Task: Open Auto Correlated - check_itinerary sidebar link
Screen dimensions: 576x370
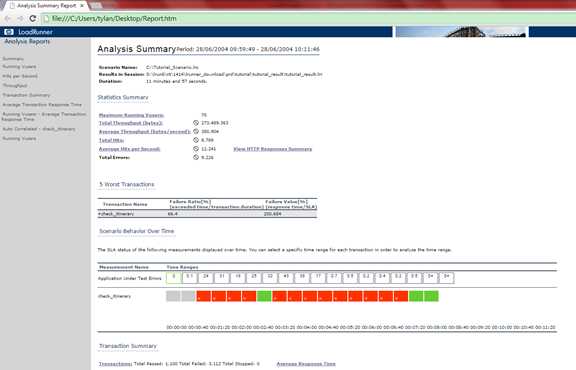Action: [39, 129]
